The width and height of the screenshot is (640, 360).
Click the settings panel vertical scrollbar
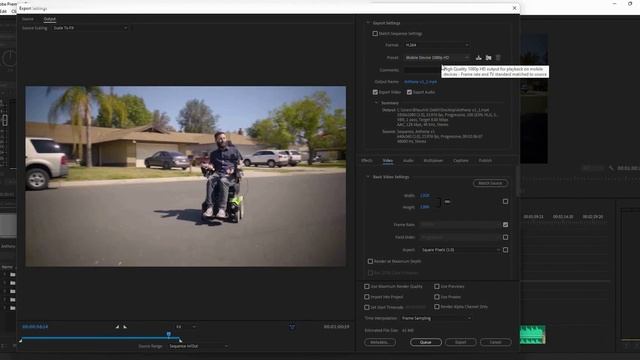[x=518, y=180]
